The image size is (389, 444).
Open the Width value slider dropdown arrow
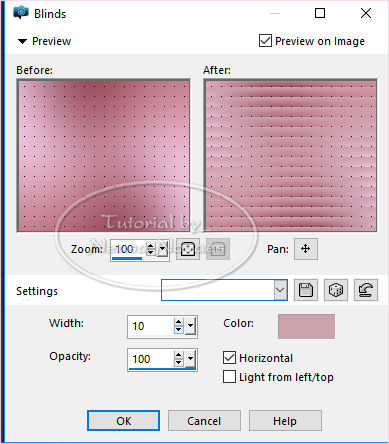191,326
